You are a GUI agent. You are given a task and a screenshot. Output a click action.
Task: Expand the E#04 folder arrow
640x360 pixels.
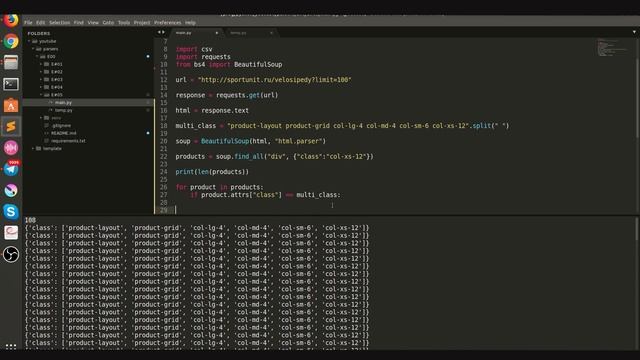[x=41, y=87]
